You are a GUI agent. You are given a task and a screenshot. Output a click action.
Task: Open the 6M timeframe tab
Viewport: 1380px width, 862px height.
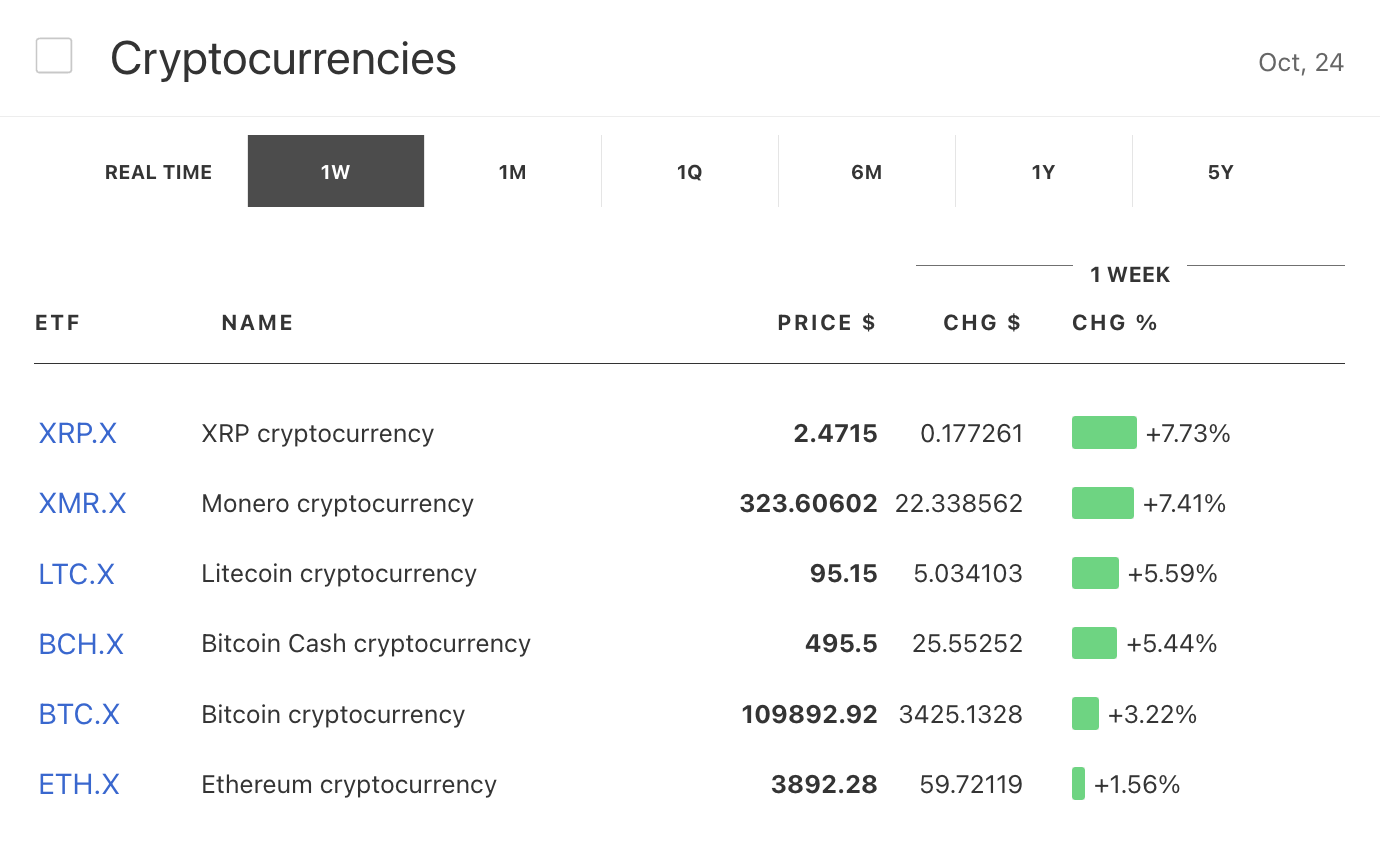[x=866, y=172]
